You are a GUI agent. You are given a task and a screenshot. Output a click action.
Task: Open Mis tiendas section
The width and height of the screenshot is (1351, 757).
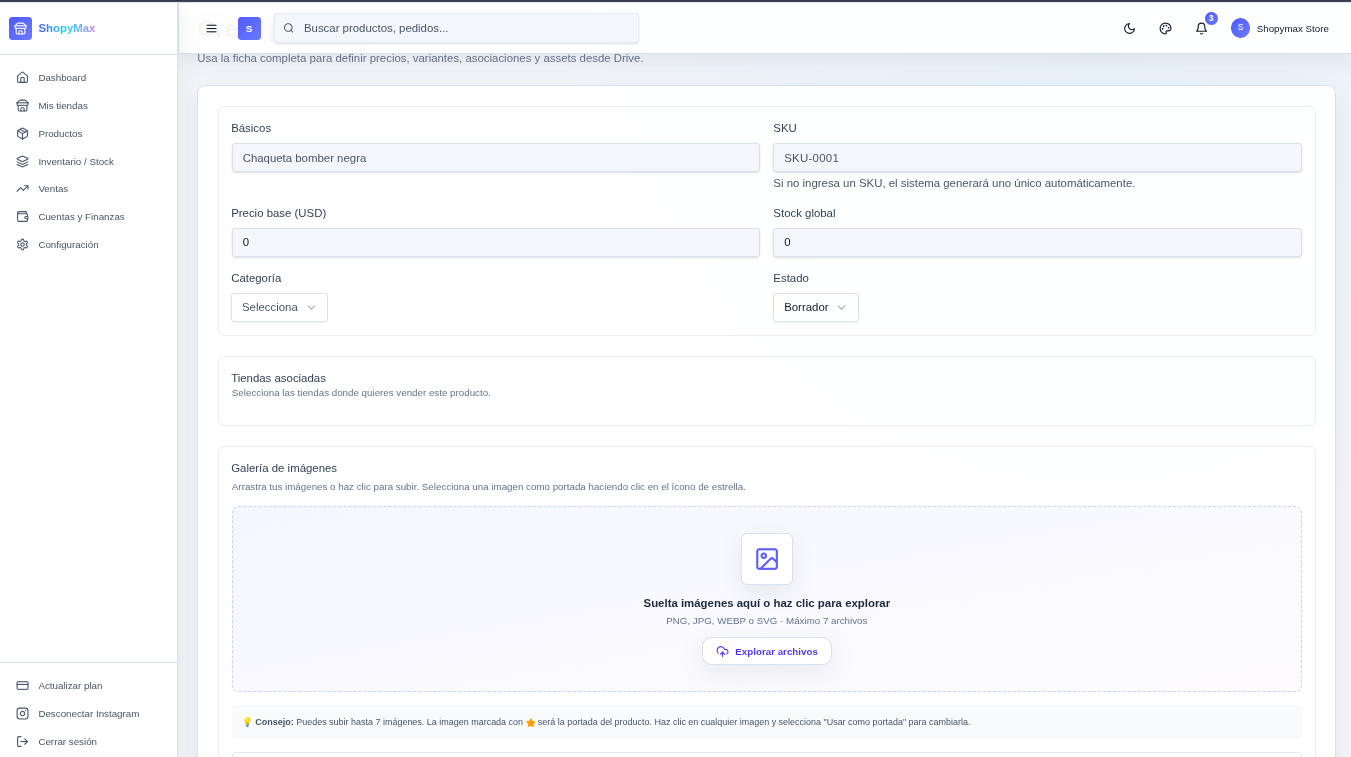62,105
